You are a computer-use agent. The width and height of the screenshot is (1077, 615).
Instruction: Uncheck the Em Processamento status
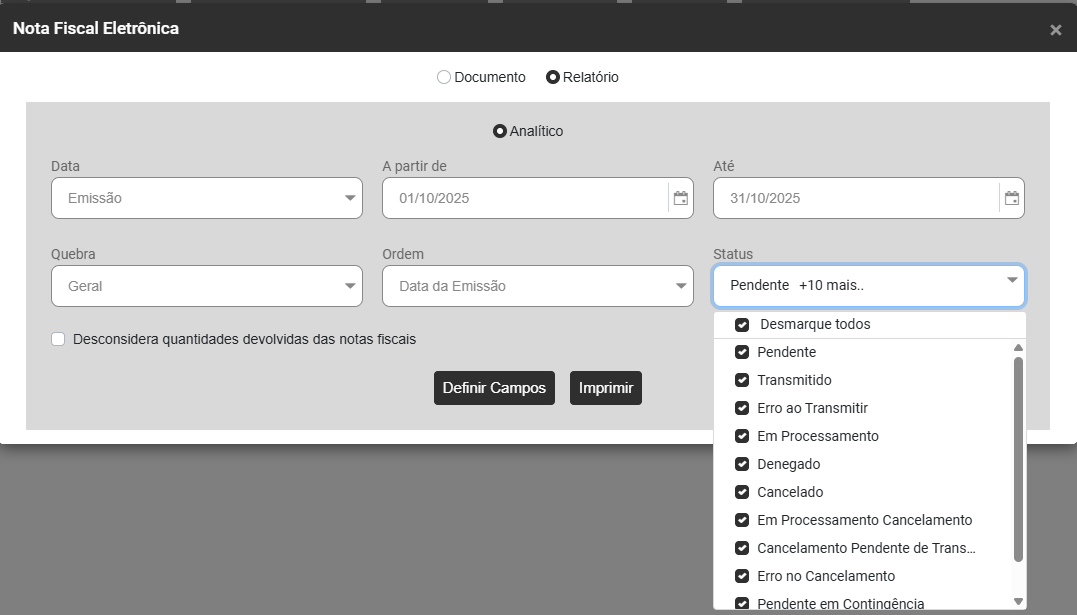point(742,436)
